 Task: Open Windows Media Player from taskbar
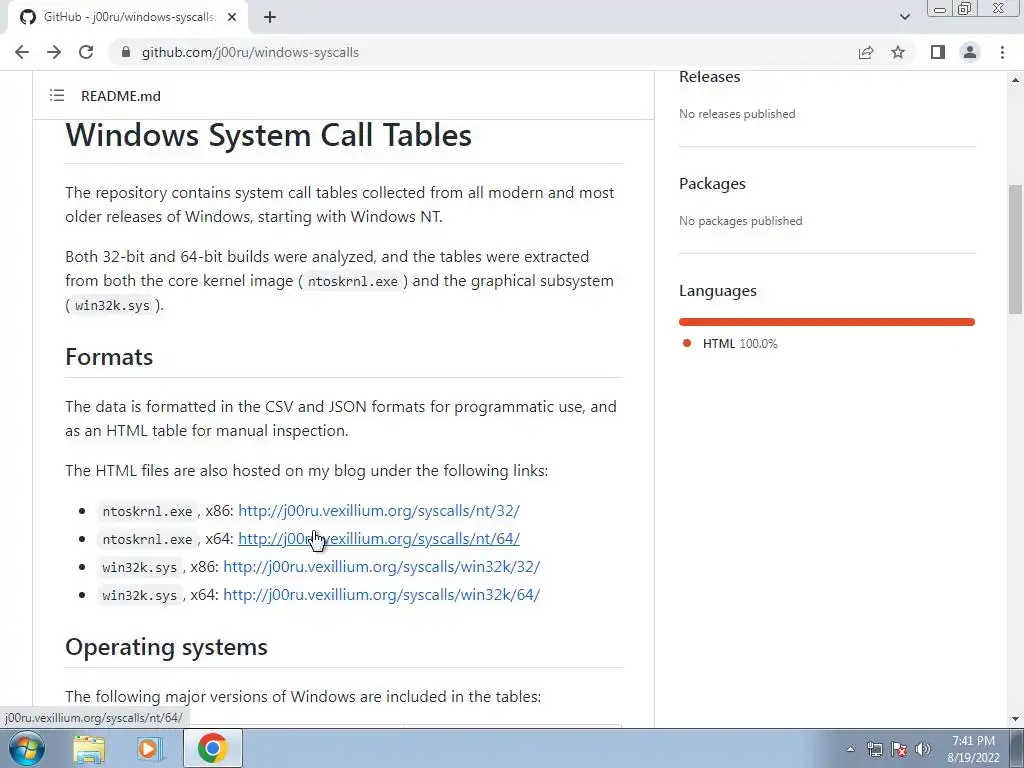150,748
